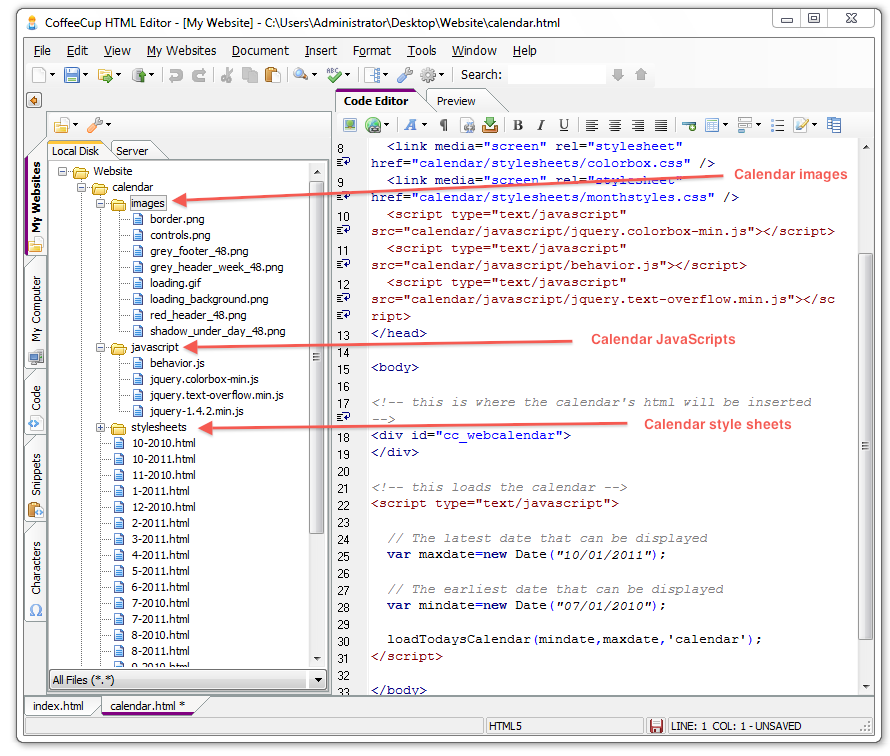Screen dimensions: 890x756
Task: Click the Cut scissors icon
Action: pos(227,75)
